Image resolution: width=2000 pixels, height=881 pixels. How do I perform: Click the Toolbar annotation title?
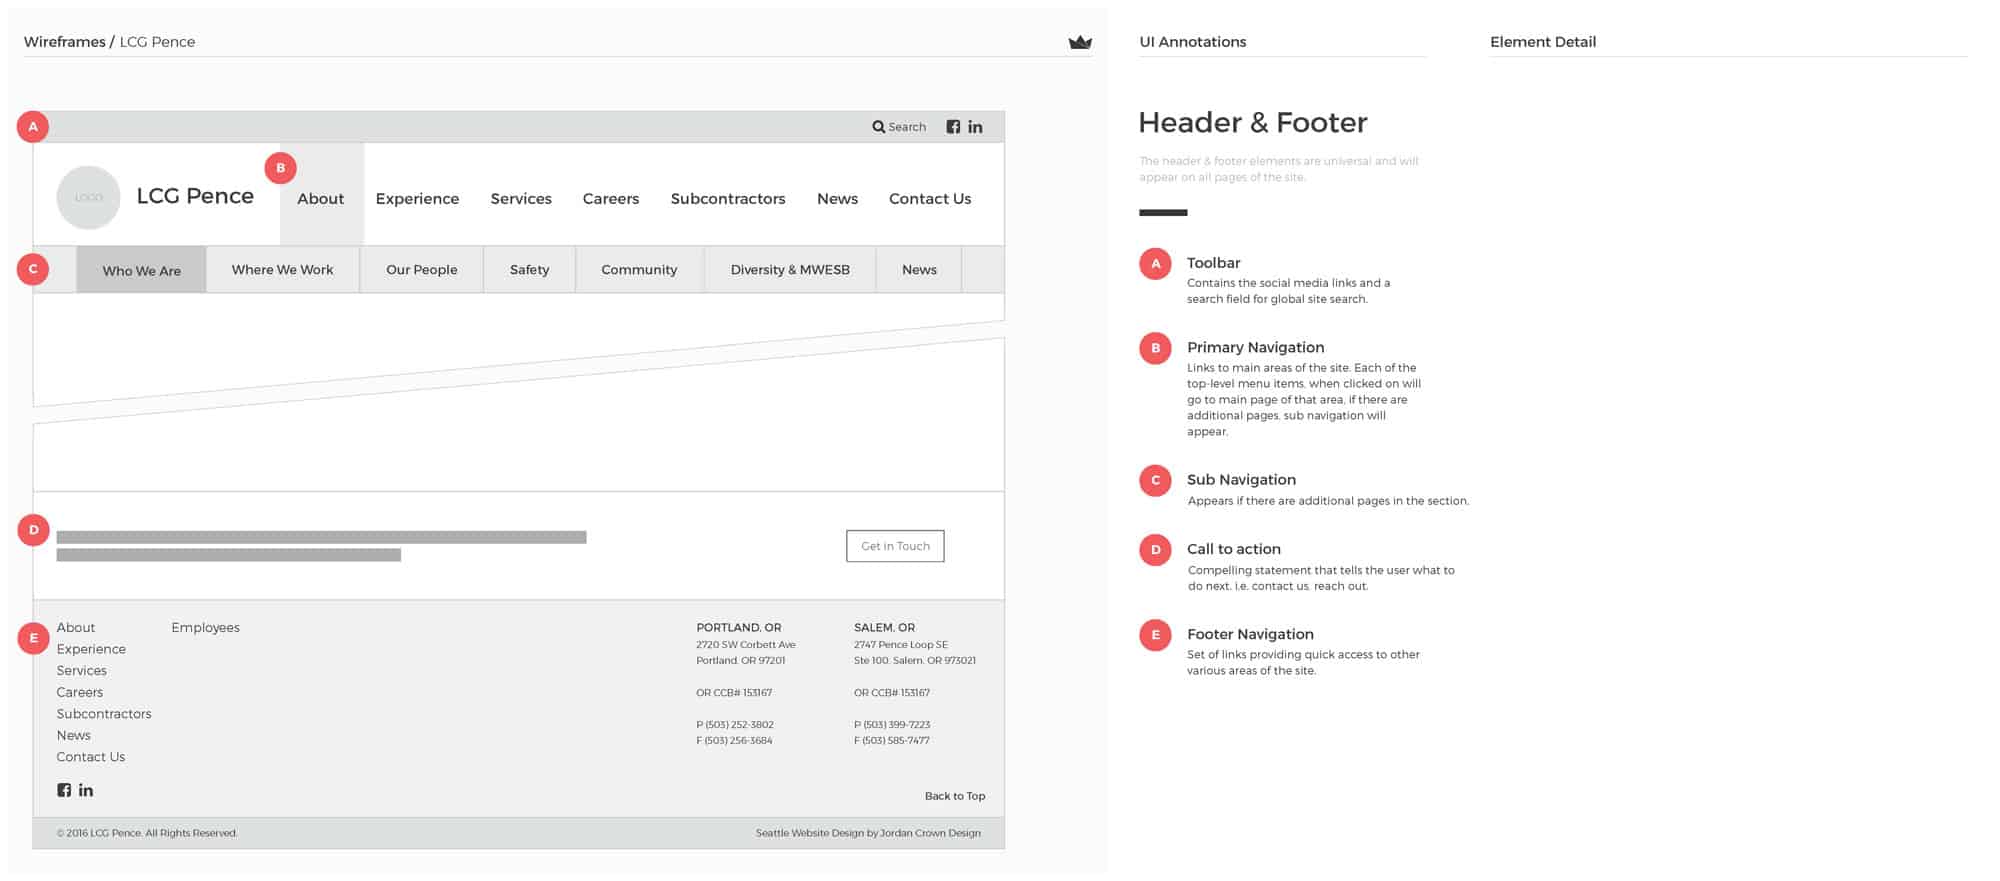tap(1213, 263)
